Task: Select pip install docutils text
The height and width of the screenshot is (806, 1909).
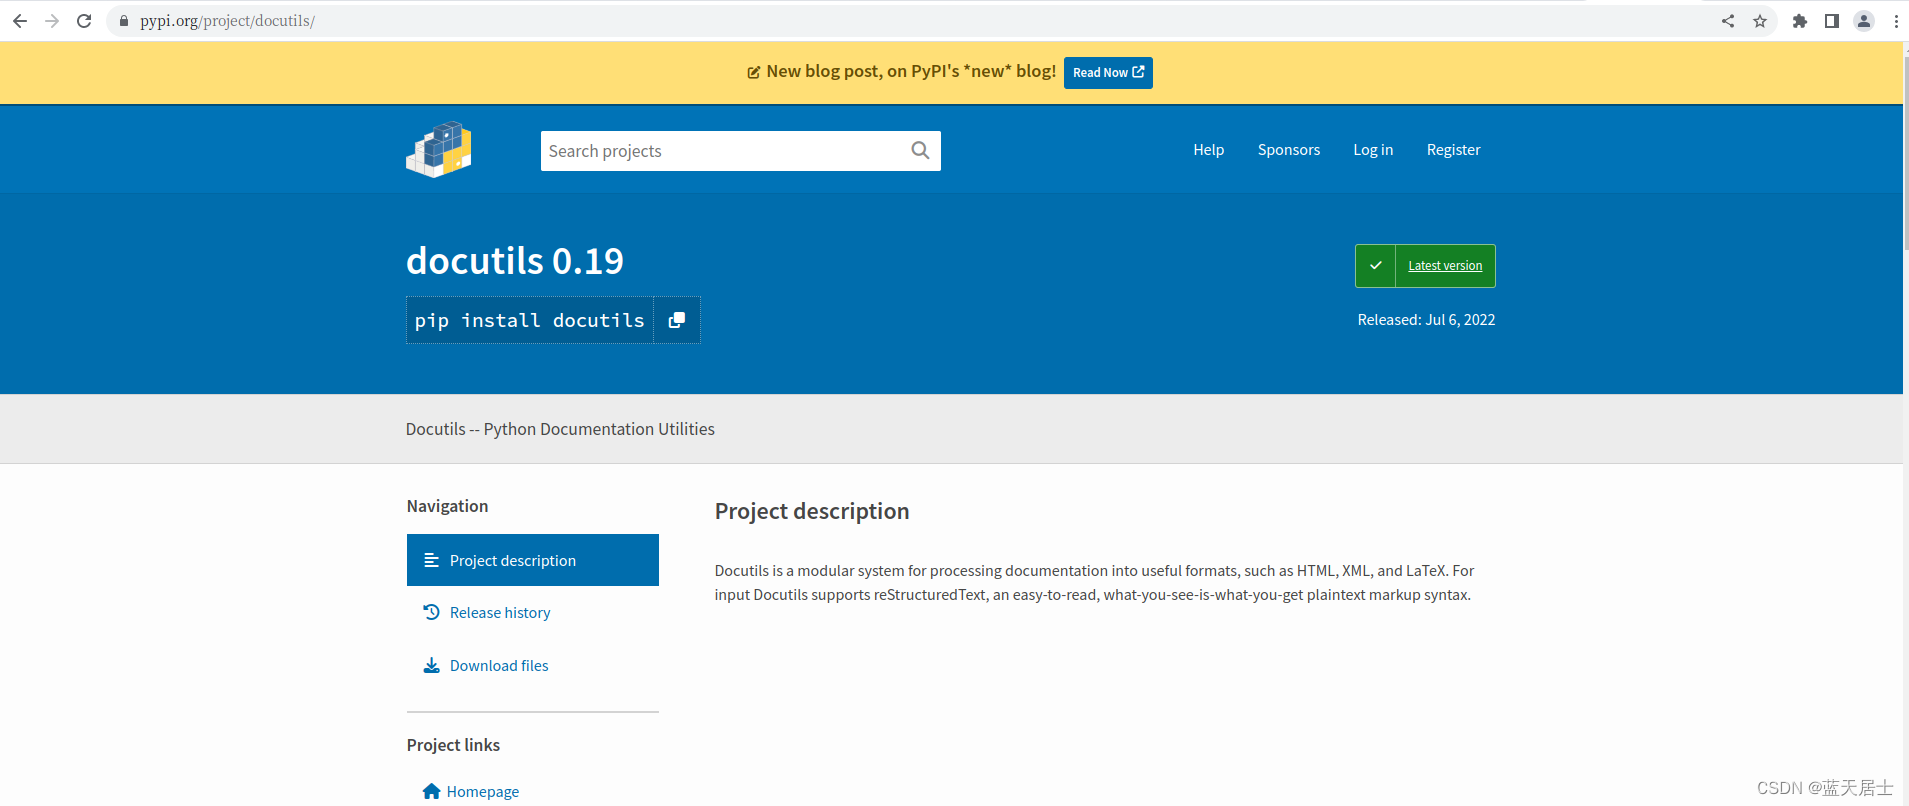Action: 530,320
